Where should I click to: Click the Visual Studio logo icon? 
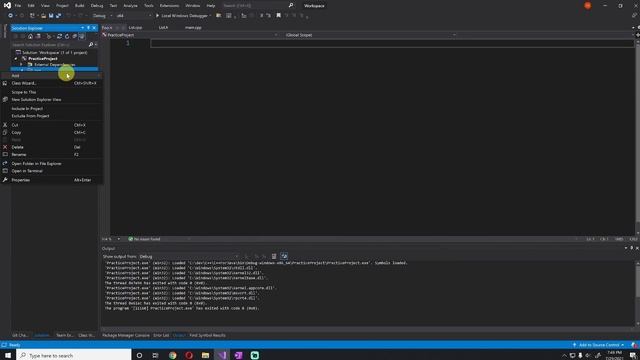[7, 5]
